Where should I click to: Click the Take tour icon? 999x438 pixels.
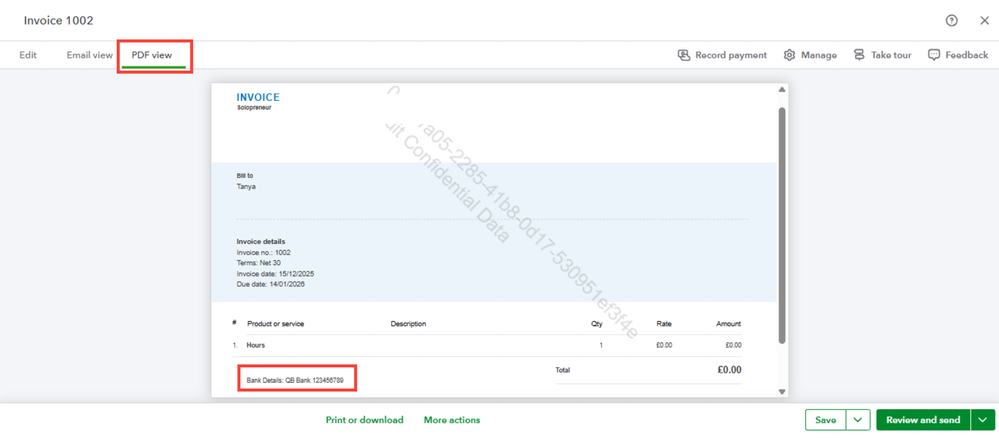[859, 55]
